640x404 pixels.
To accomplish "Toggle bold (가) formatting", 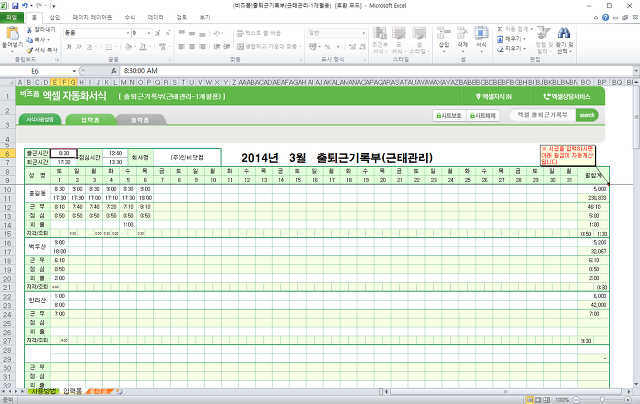I will coord(69,47).
